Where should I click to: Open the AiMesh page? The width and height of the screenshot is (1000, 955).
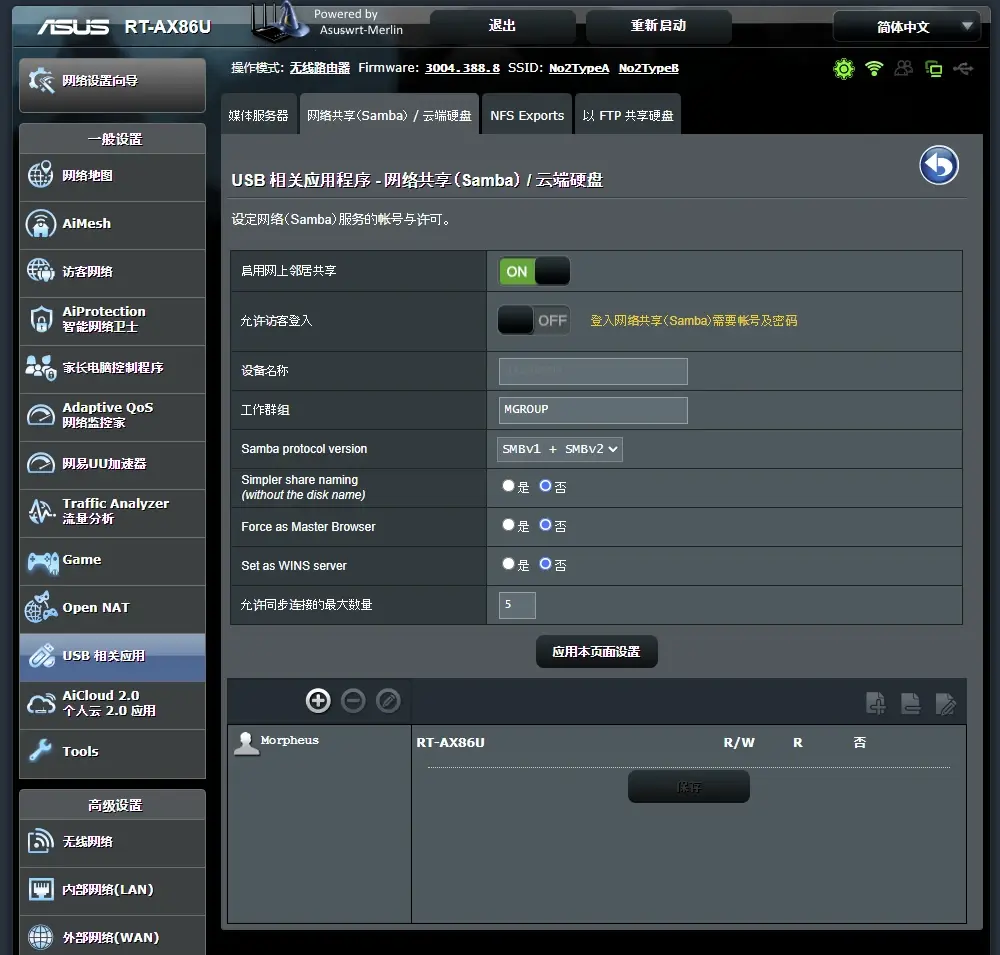point(112,224)
